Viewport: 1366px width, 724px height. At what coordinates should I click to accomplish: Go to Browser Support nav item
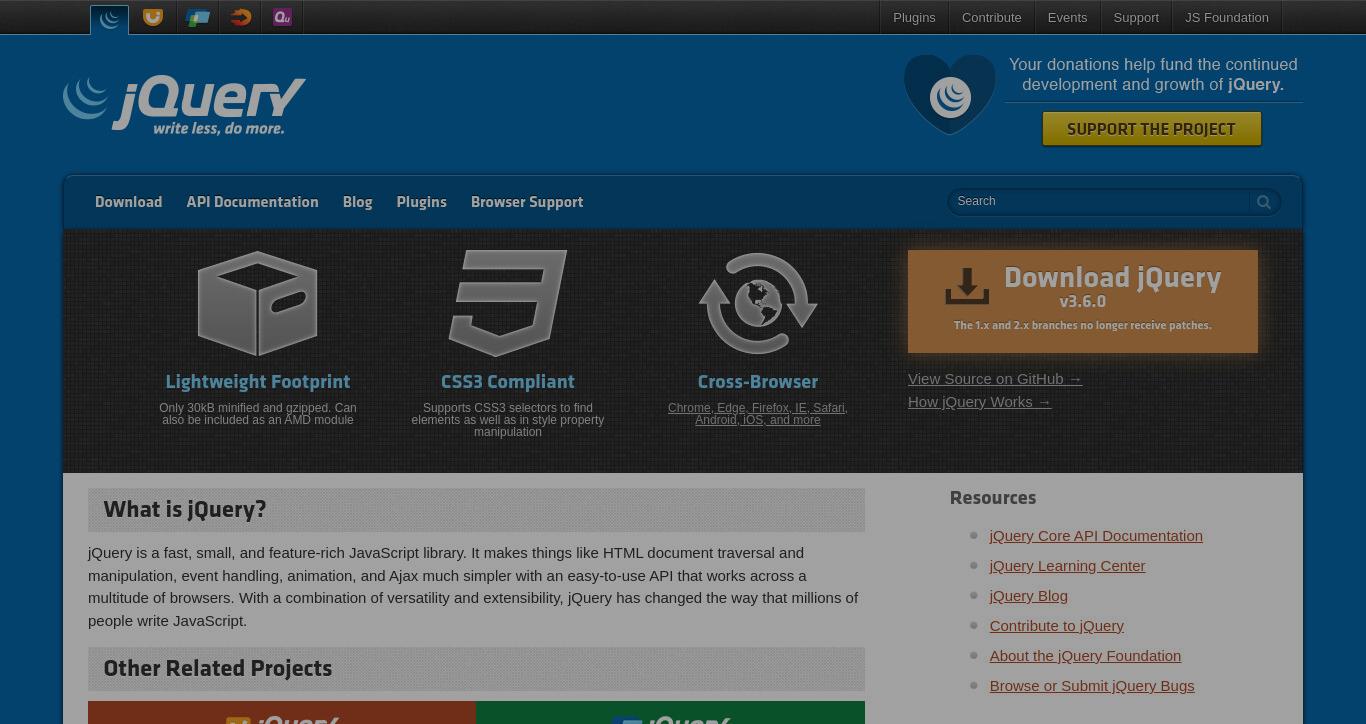click(x=527, y=202)
